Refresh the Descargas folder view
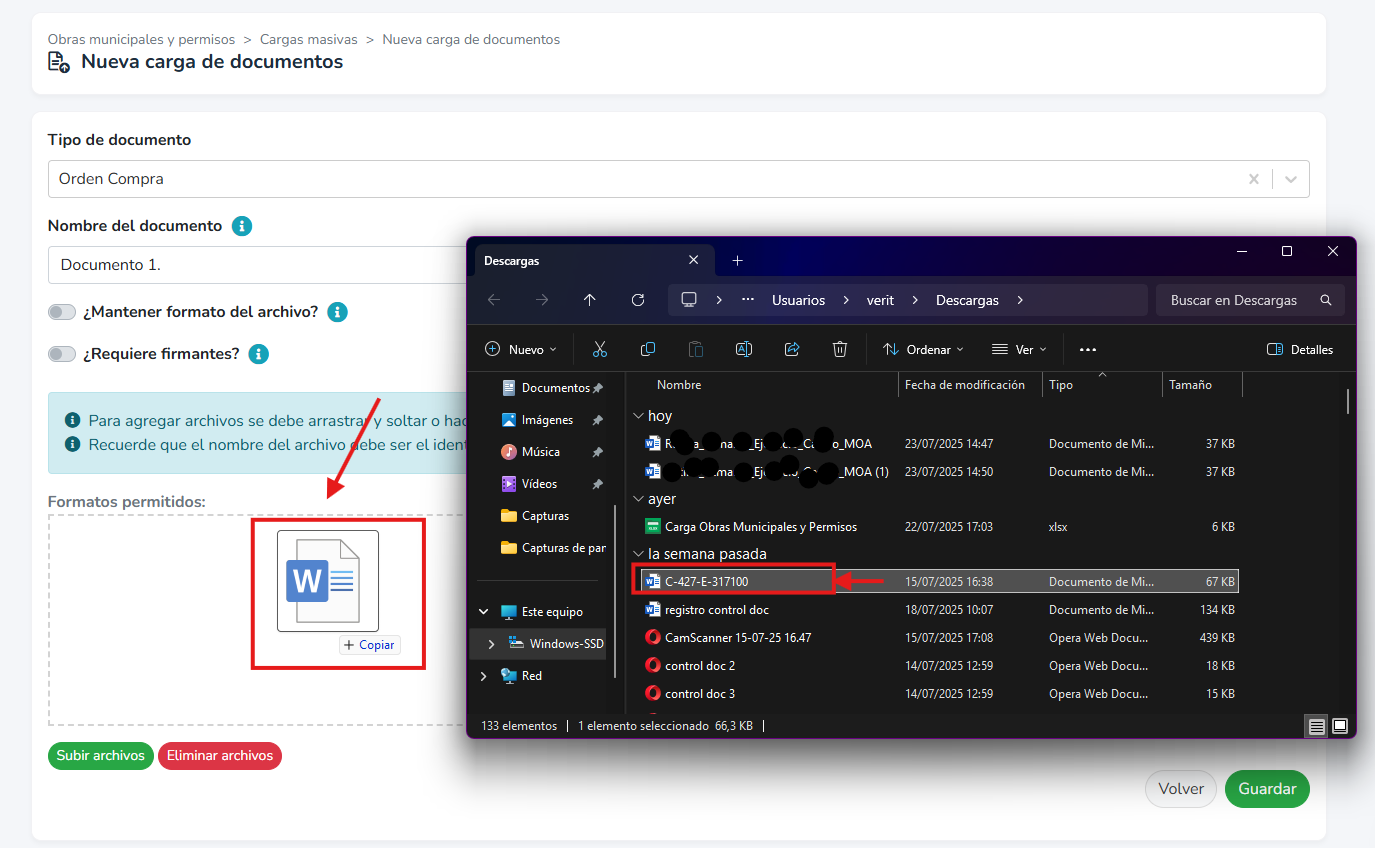 638,300
